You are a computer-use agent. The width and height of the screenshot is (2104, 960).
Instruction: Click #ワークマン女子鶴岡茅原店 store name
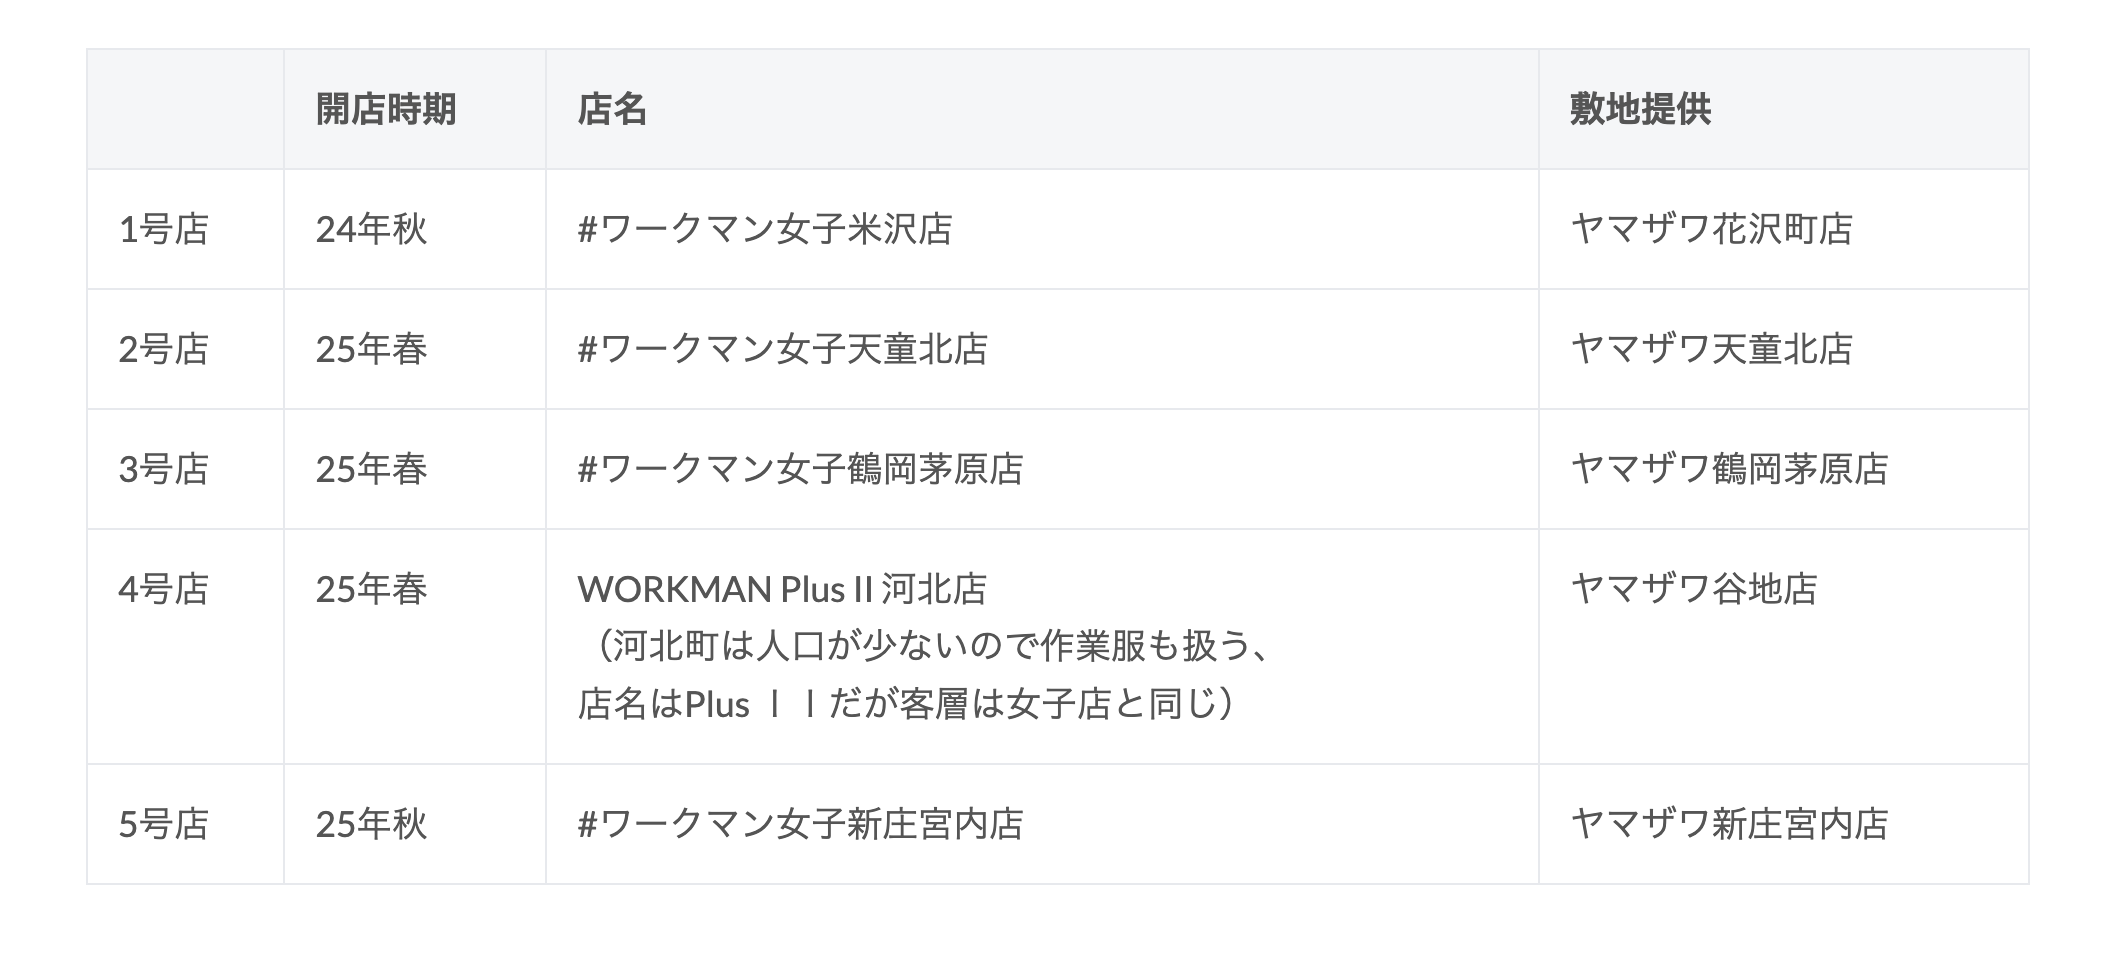[x=800, y=469]
